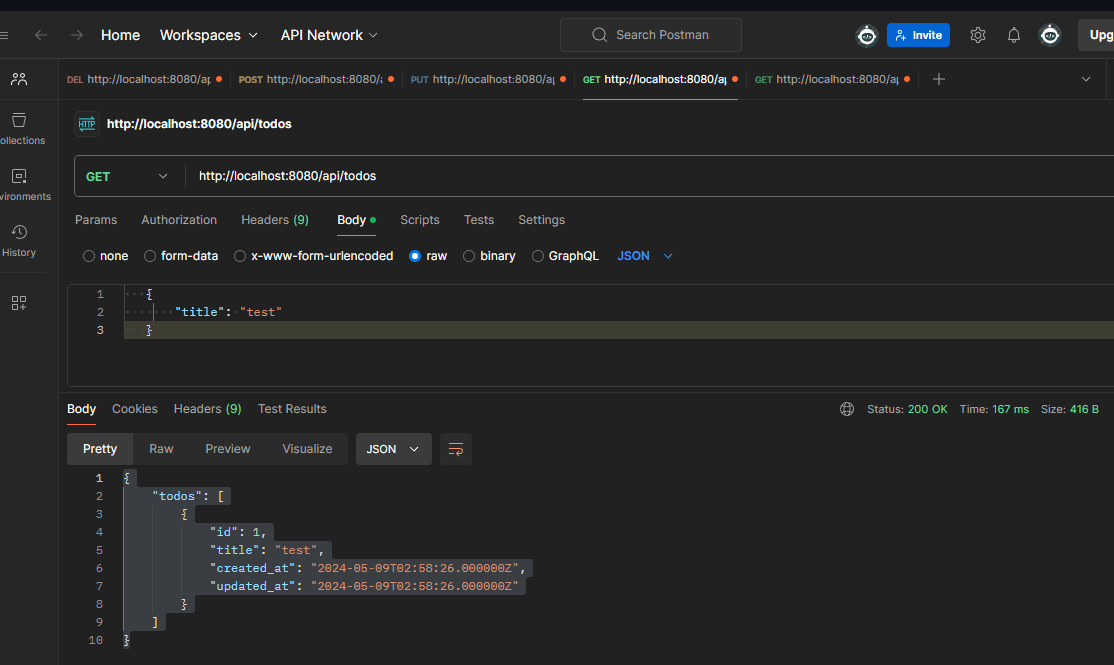
Task: Click the search magnifier icon
Action: tap(599, 35)
